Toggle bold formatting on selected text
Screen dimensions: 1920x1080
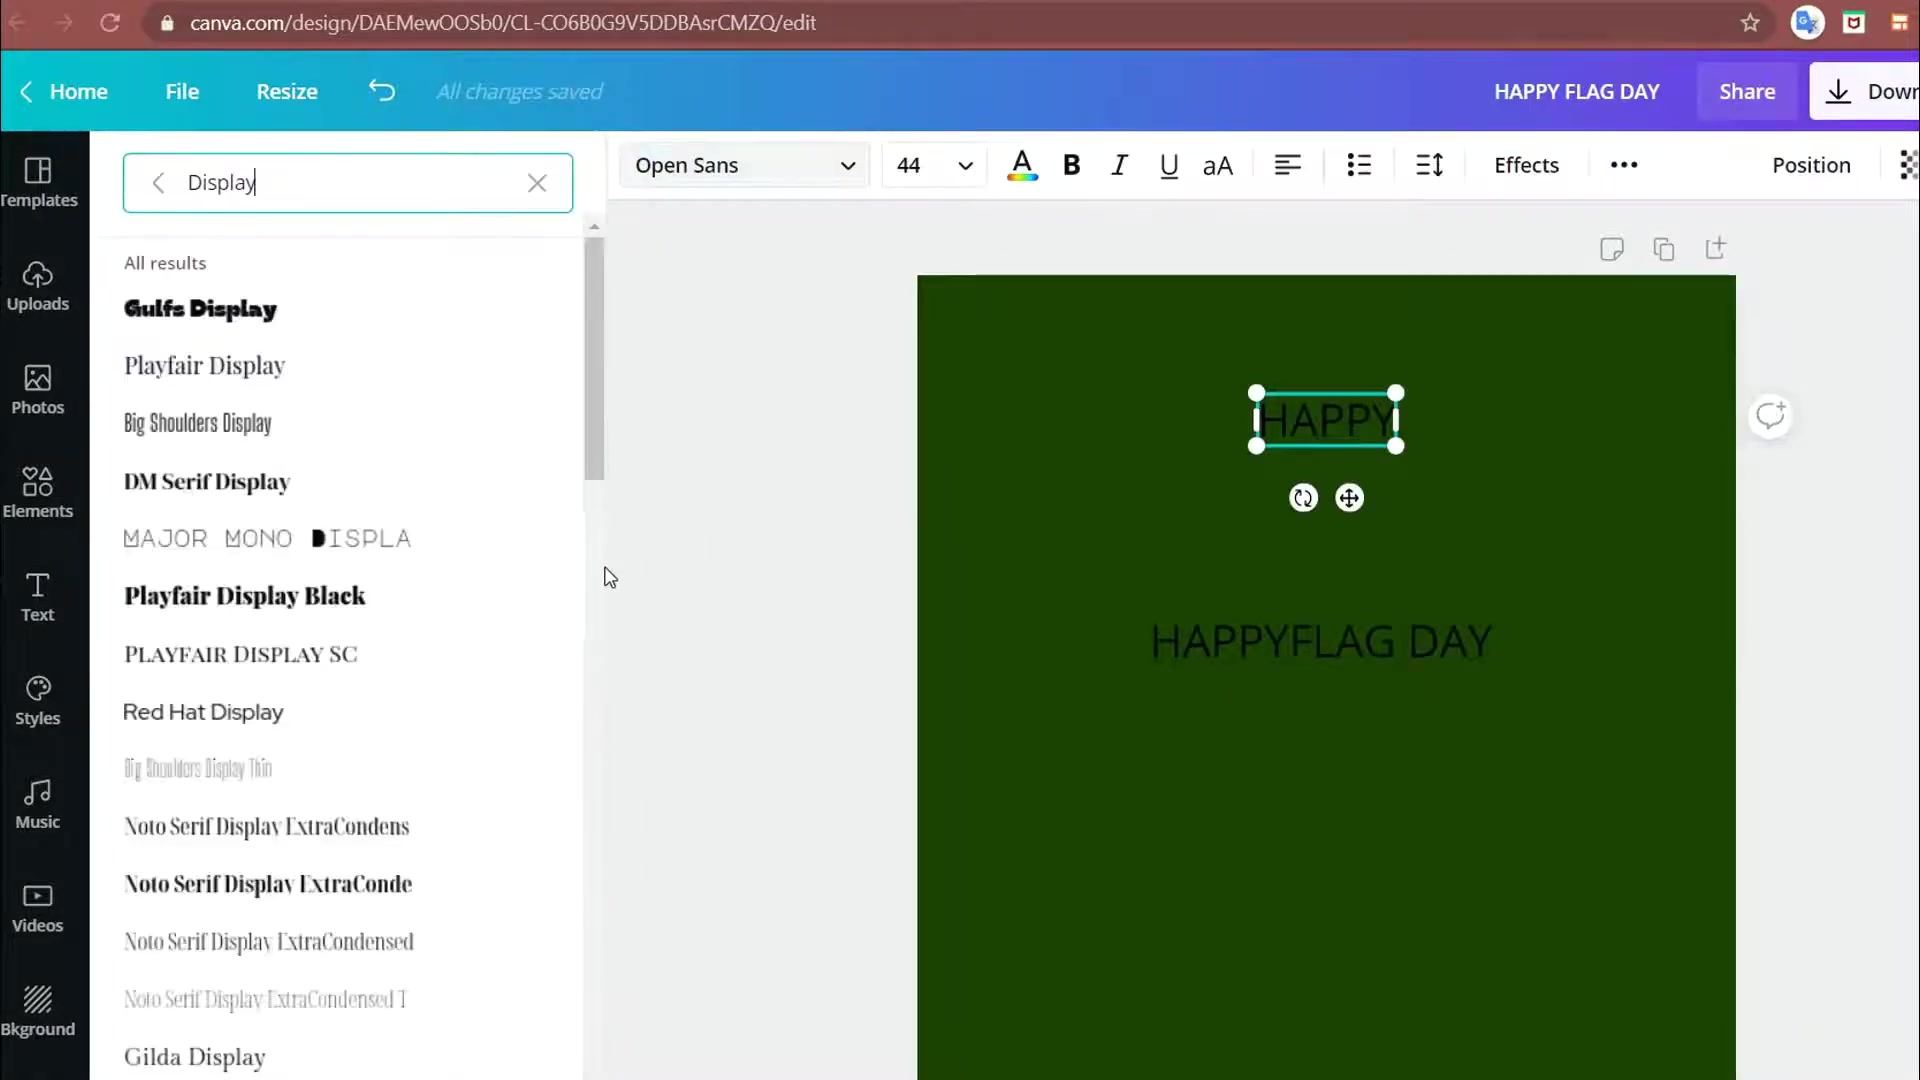[1072, 165]
